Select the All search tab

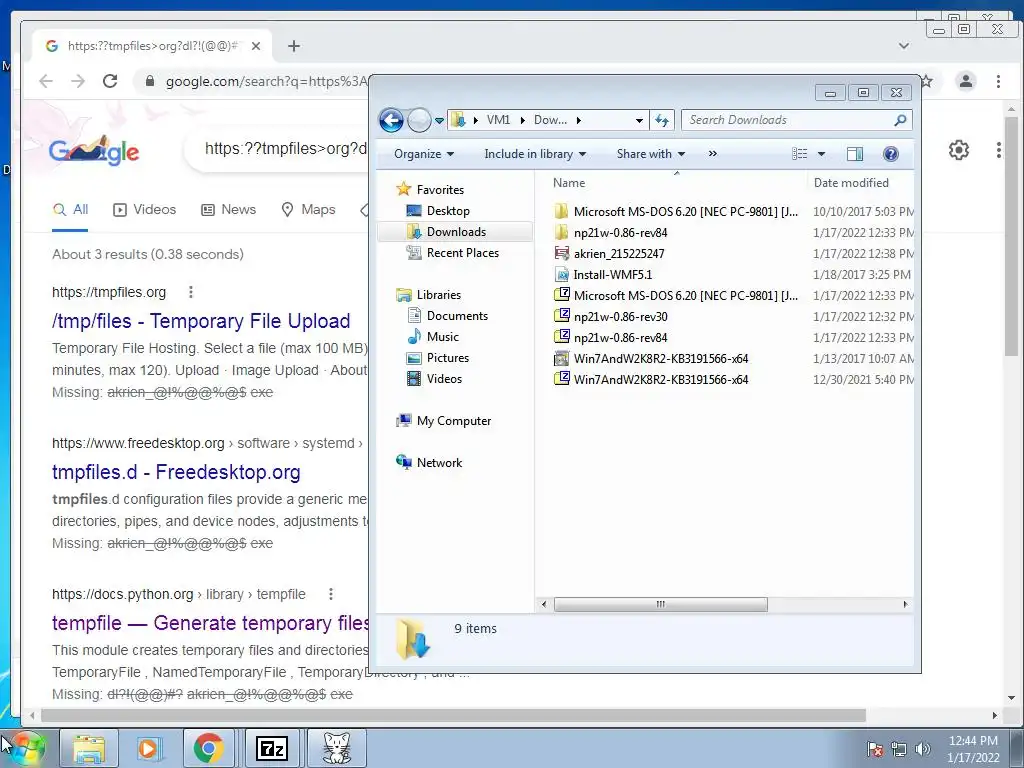click(71, 210)
